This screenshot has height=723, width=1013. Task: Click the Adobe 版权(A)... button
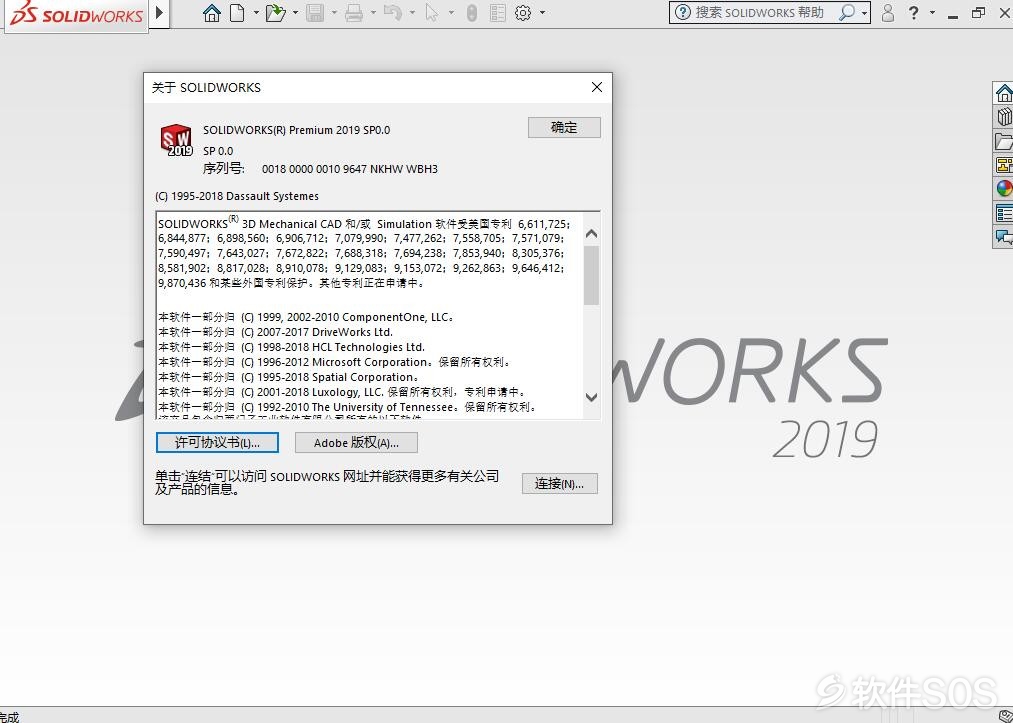pos(356,443)
